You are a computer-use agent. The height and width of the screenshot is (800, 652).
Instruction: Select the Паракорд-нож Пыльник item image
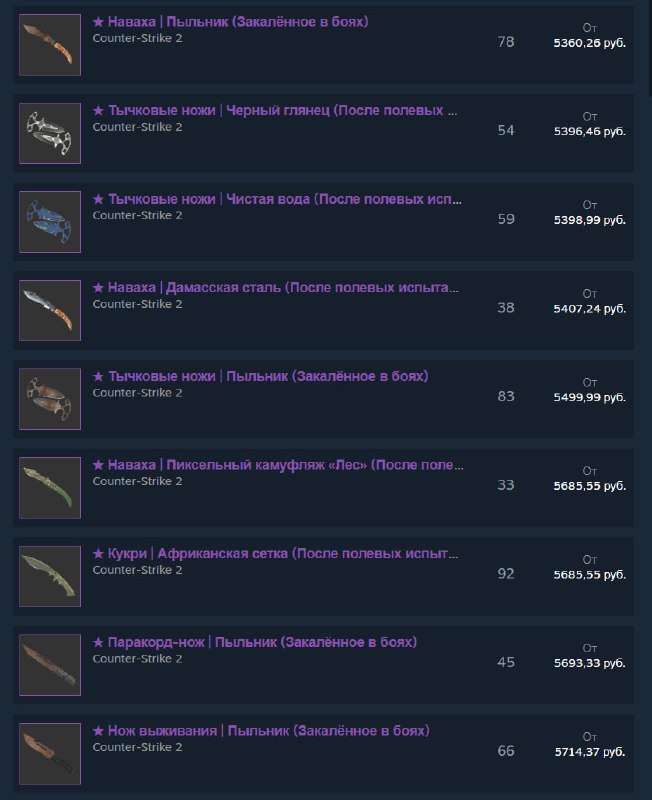pos(50,665)
